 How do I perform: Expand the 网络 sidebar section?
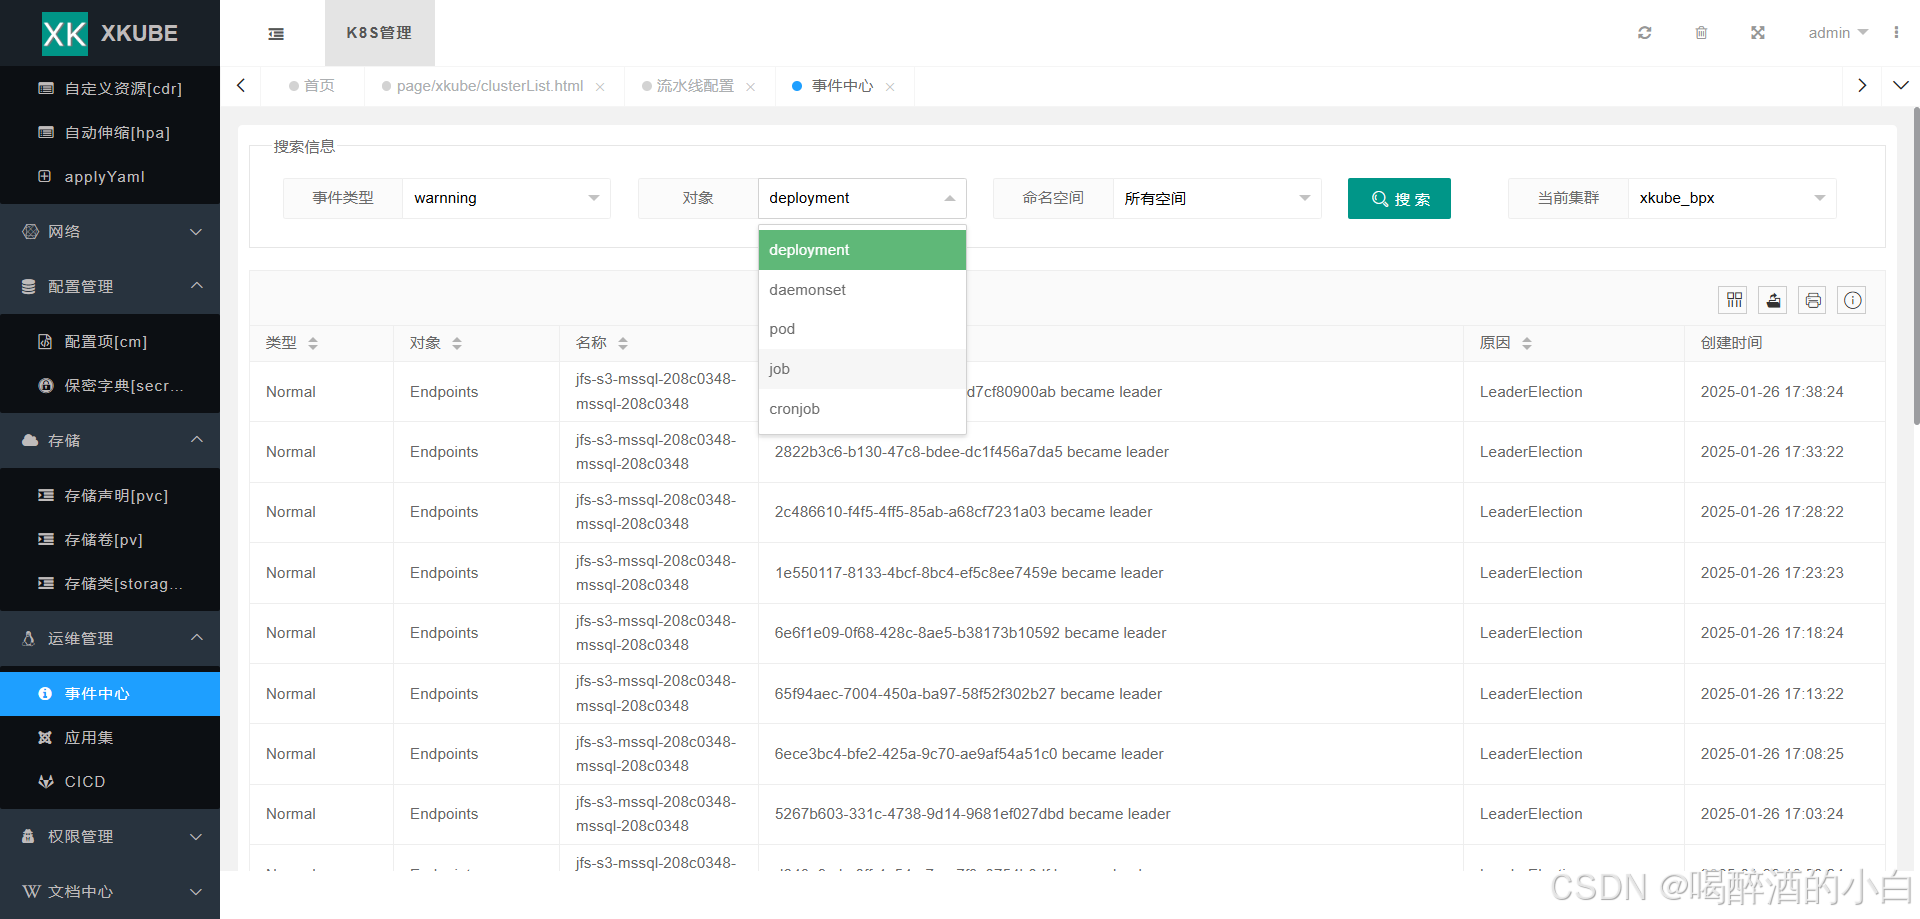(x=110, y=232)
